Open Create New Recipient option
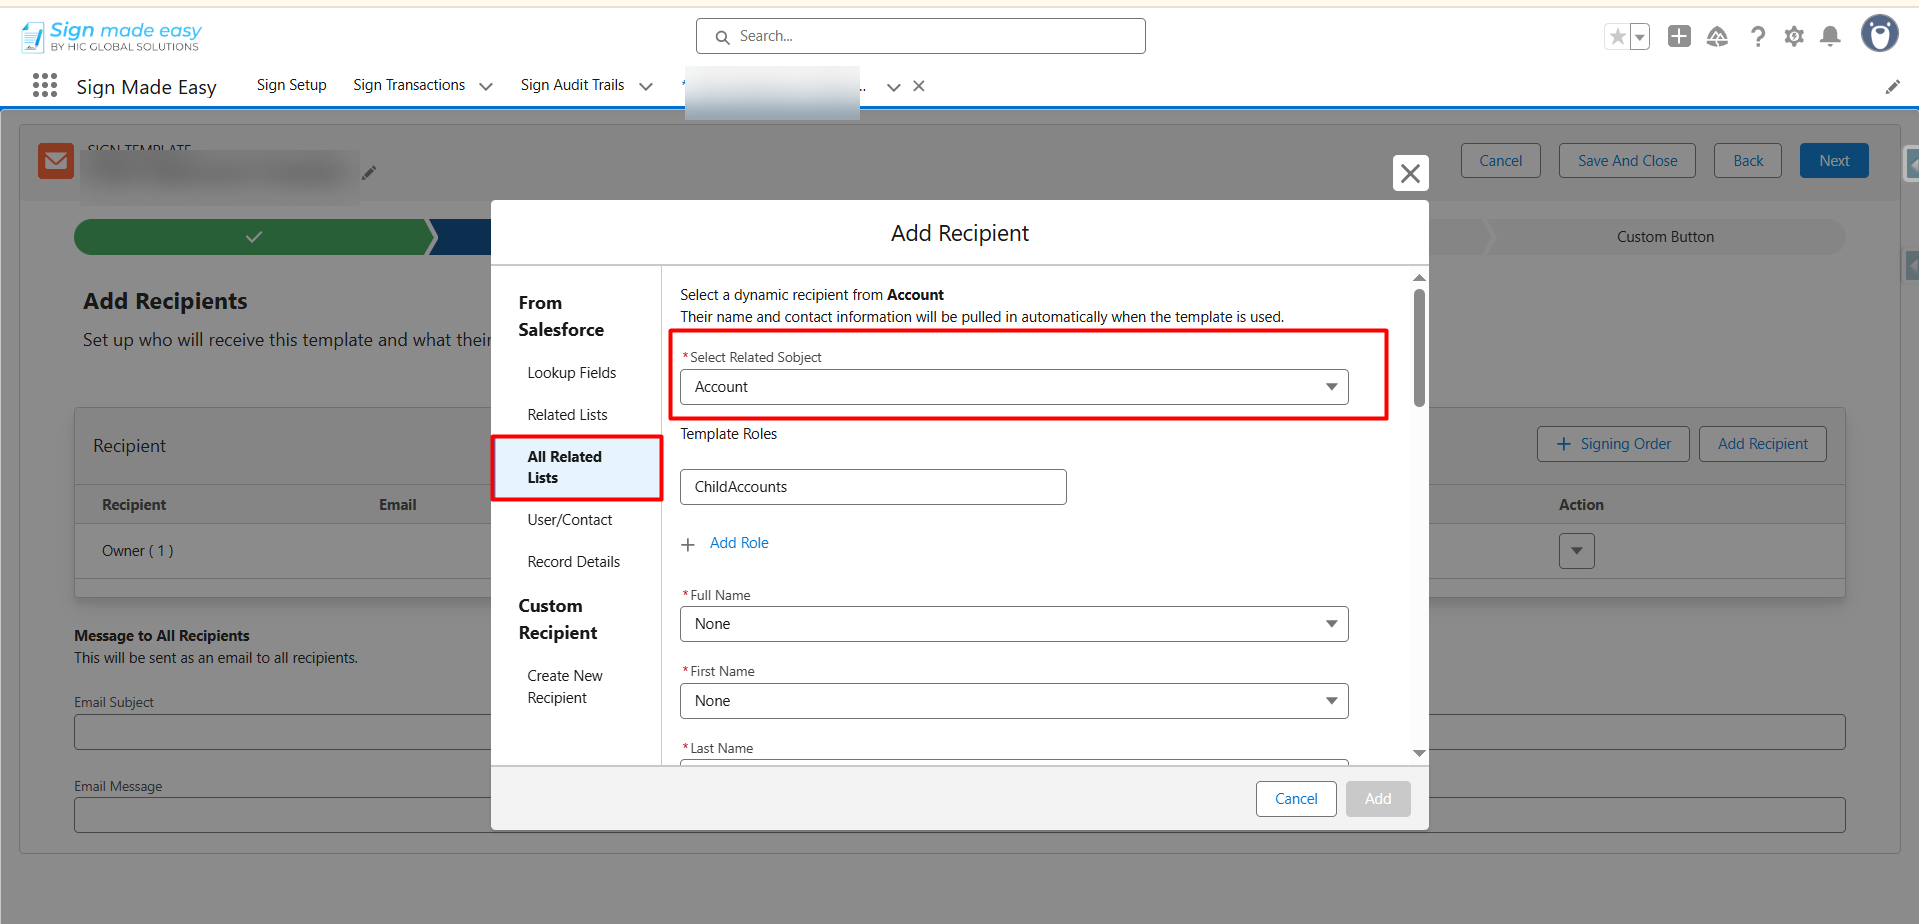The width and height of the screenshot is (1919, 924). pos(565,687)
